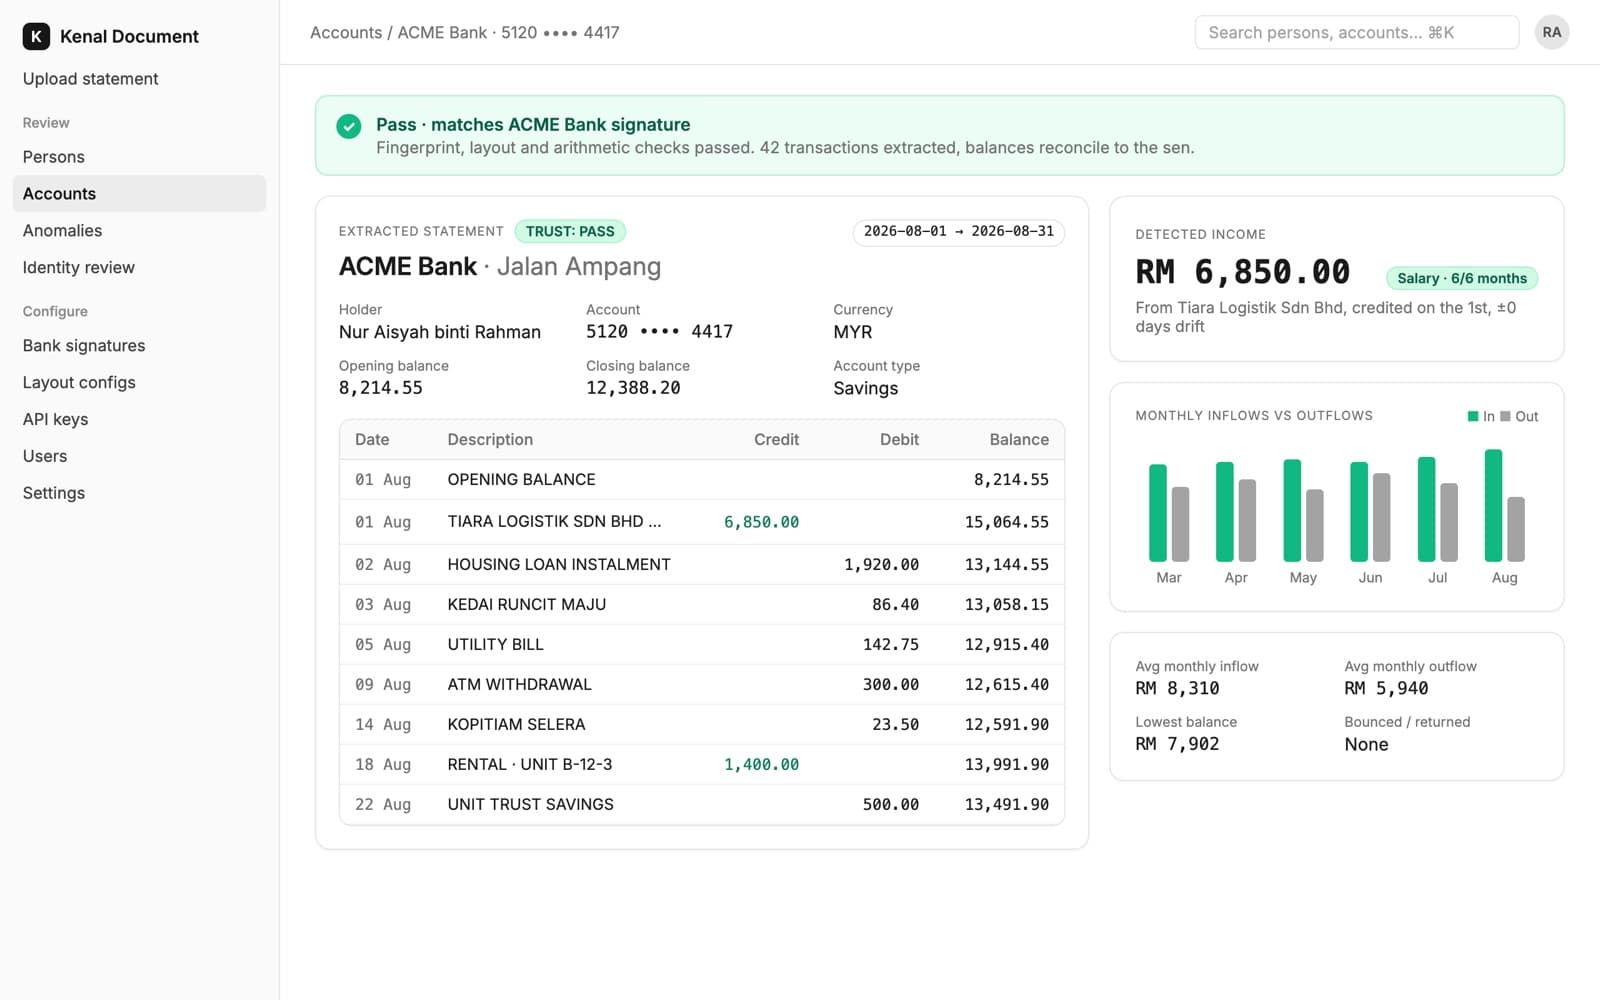Click the closing balance 12,388.20 value

coord(633,388)
